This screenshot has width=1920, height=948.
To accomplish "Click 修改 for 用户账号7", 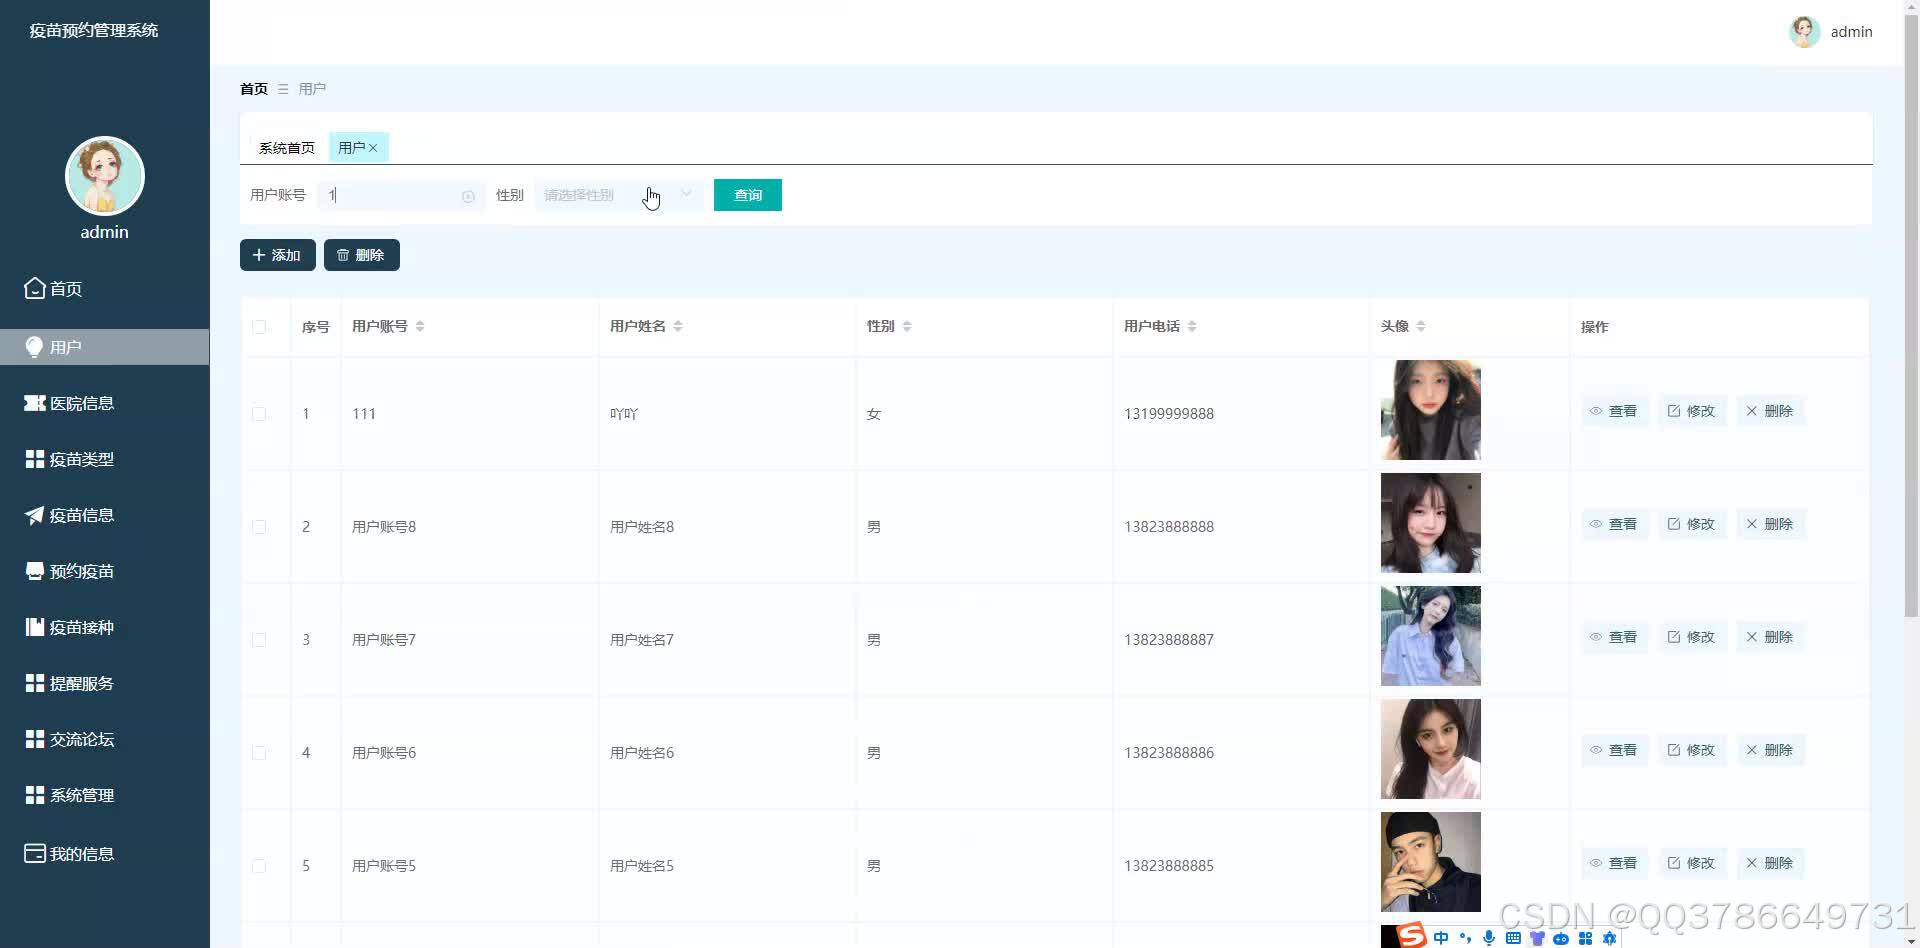I will [x=1692, y=637].
